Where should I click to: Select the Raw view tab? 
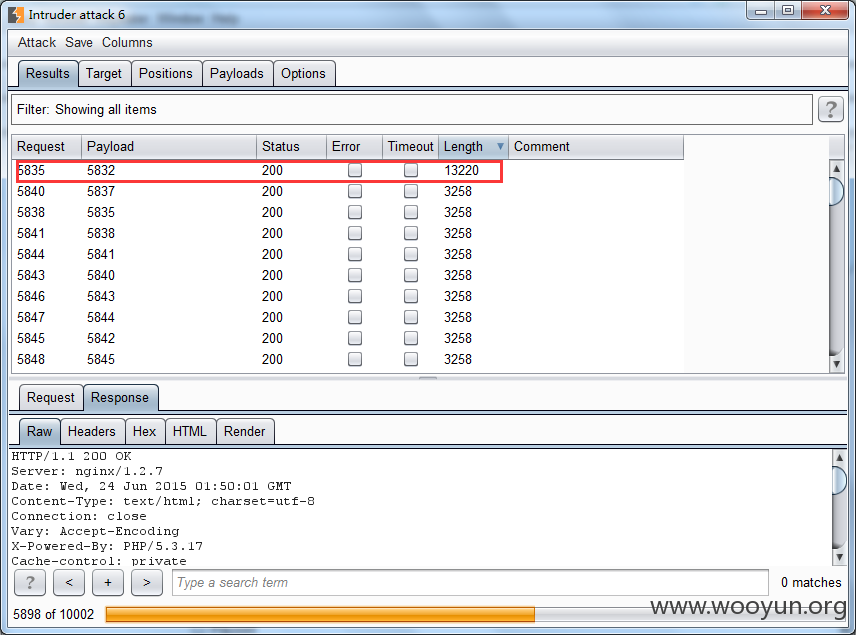tap(39, 431)
